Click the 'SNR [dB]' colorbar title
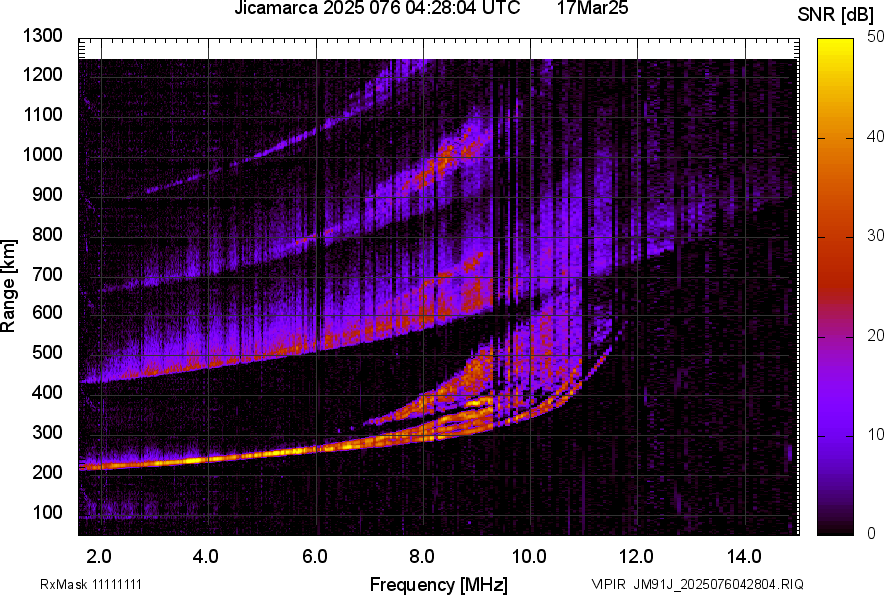Screen dimensions: 884x595 [x=835, y=15]
